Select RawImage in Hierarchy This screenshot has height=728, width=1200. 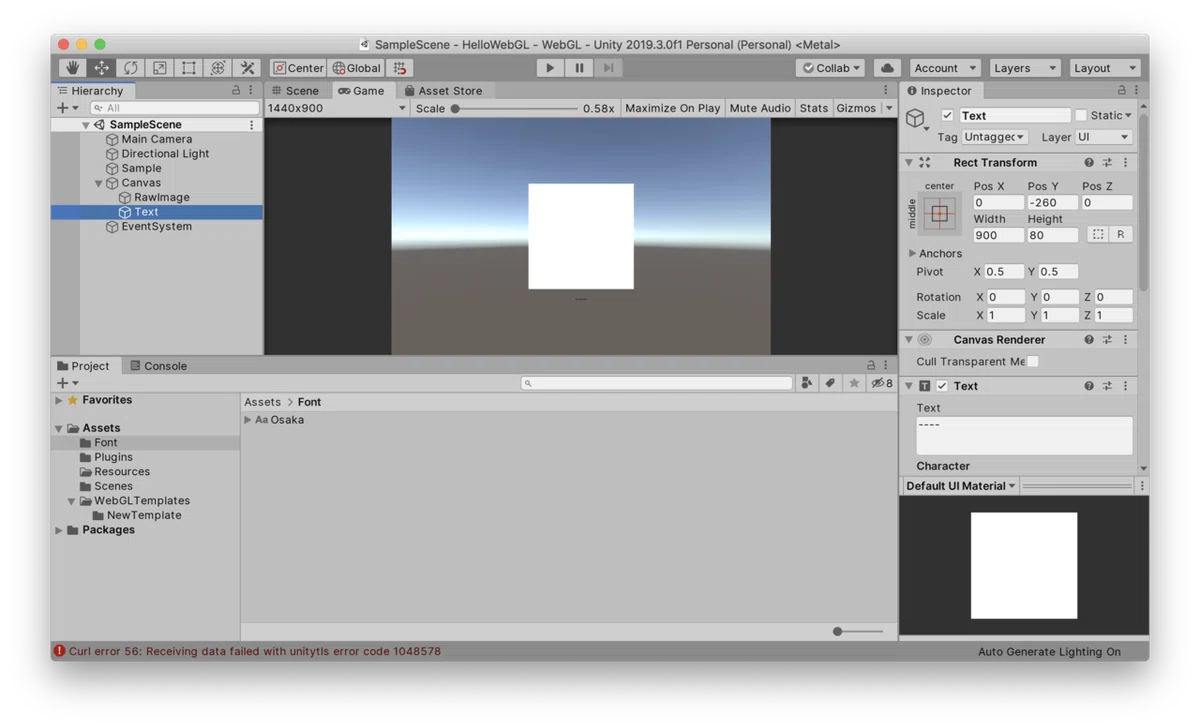(x=162, y=198)
